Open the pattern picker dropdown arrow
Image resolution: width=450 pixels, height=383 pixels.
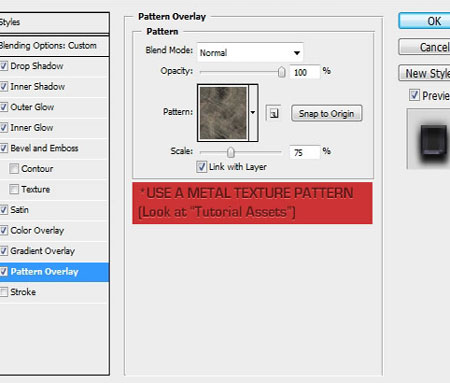[253, 113]
